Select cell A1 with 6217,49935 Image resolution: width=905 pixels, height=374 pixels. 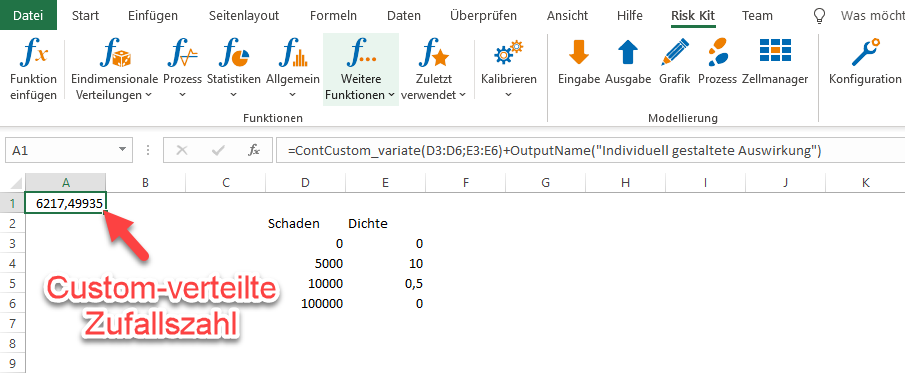(66, 203)
